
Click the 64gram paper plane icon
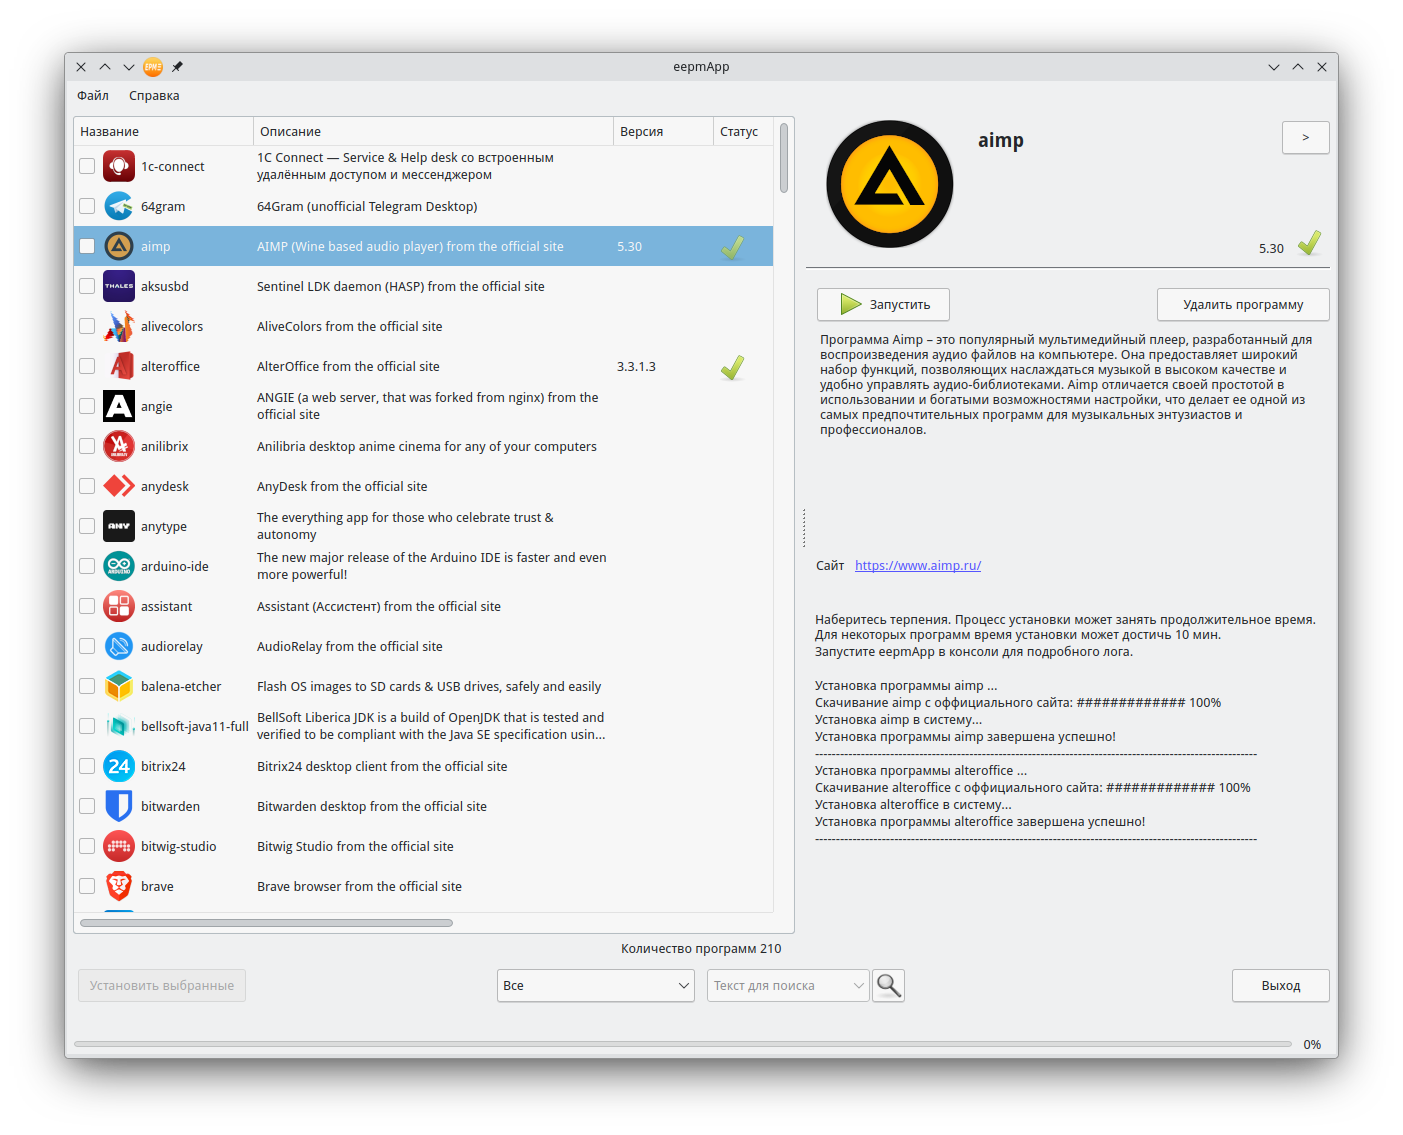click(x=119, y=206)
